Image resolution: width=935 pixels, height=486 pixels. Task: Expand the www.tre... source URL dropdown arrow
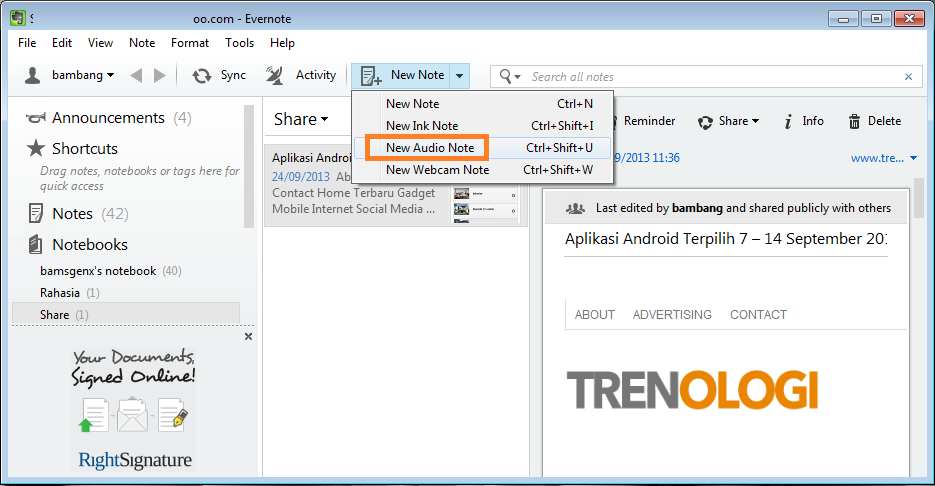[x=914, y=158]
